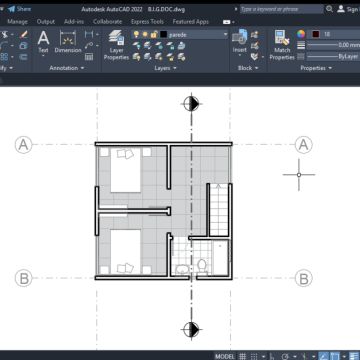Click Thaw All Layers icon

click(x=159, y=57)
